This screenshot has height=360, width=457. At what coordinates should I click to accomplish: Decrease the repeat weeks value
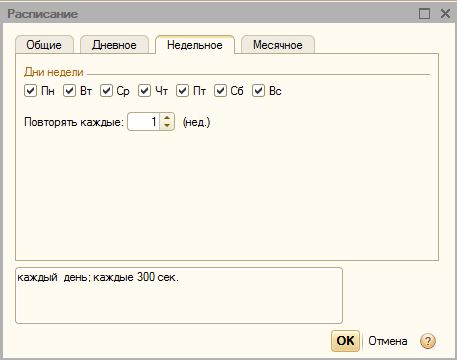click(167, 125)
